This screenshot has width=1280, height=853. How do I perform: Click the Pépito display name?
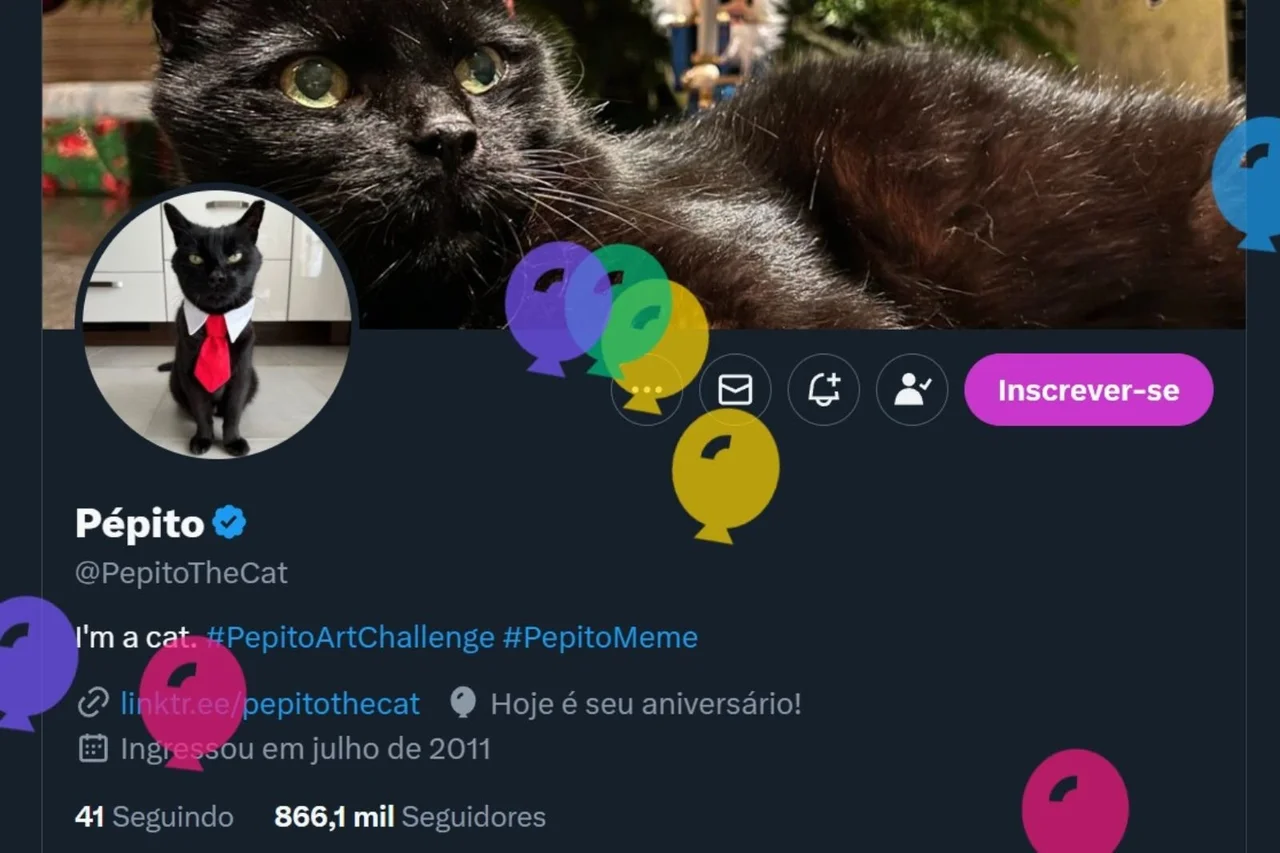(136, 521)
